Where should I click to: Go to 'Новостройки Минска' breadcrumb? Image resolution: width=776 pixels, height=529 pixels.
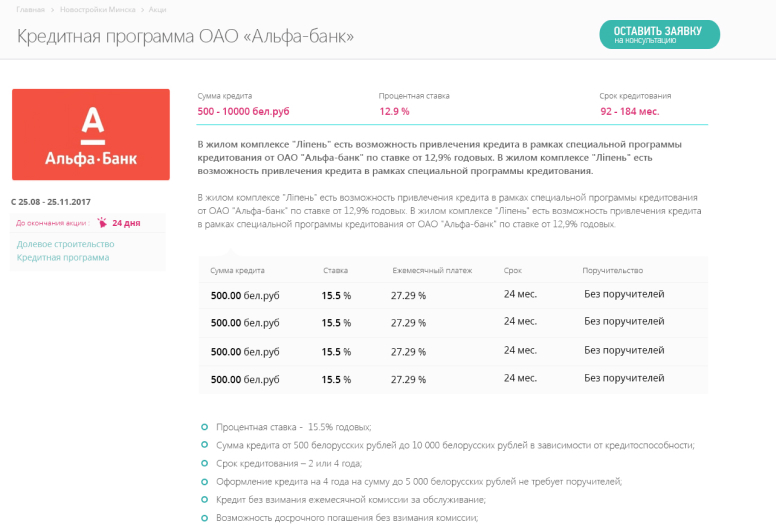pyautogui.click(x=98, y=8)
